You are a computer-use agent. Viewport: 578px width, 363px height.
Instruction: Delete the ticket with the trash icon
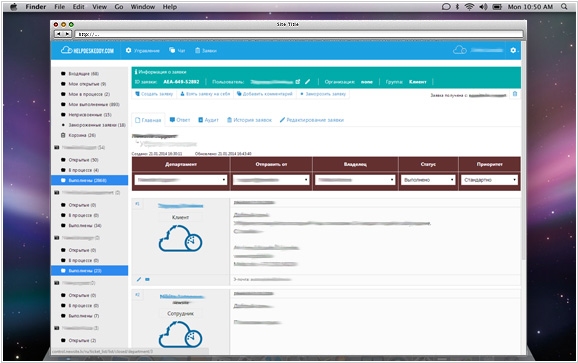point(515,94)
